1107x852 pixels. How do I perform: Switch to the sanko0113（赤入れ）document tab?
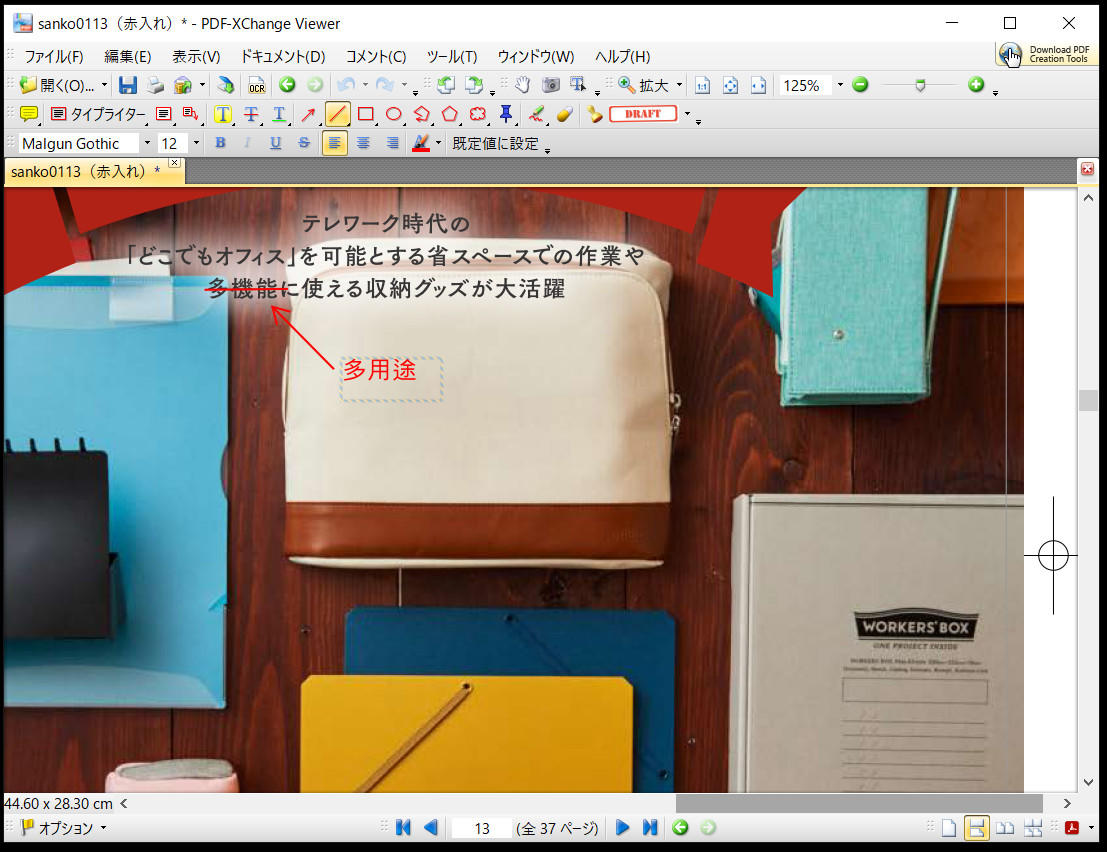coord(85,171)
